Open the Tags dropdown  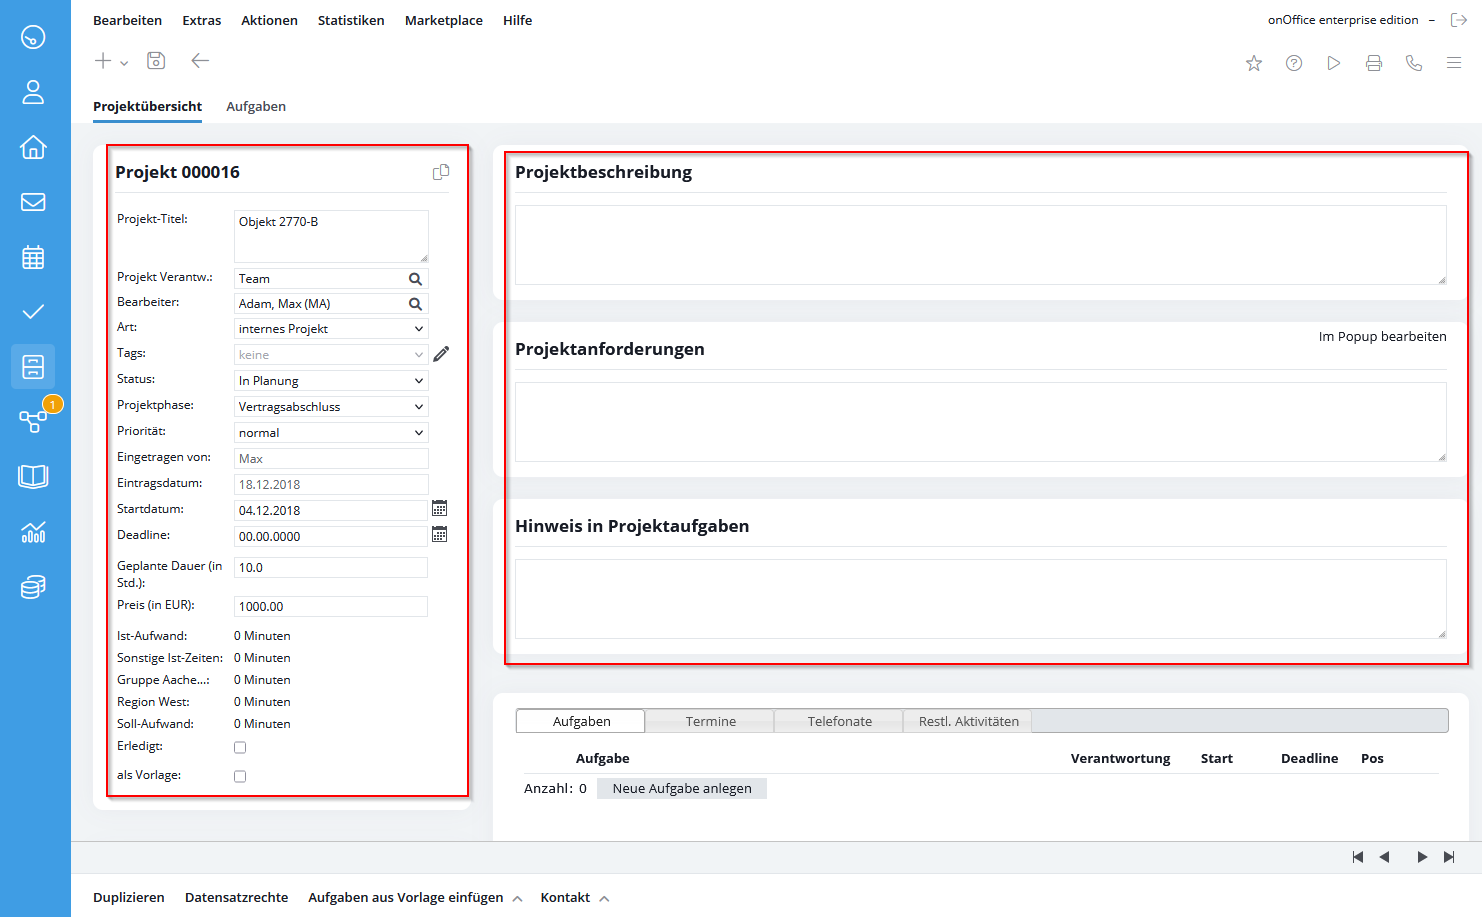331,355
